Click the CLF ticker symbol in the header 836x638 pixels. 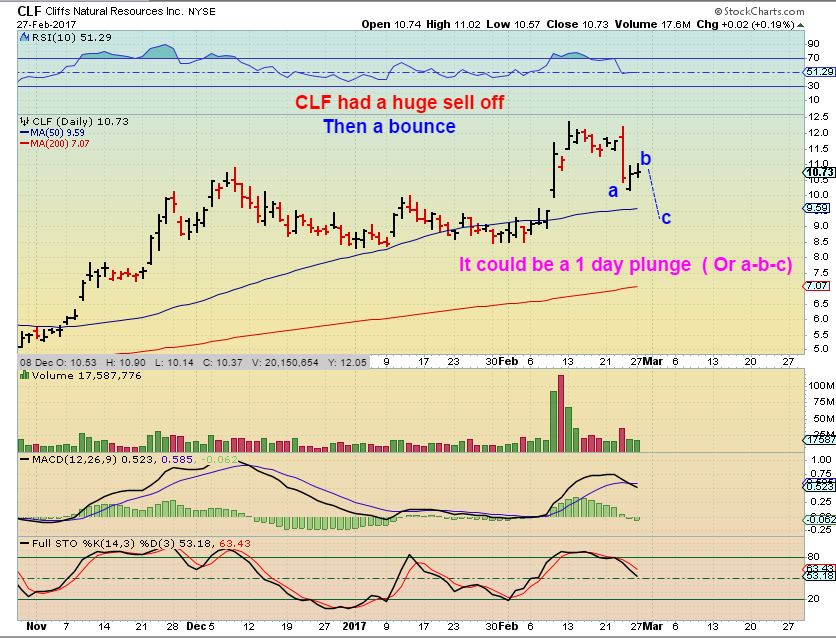29,11
